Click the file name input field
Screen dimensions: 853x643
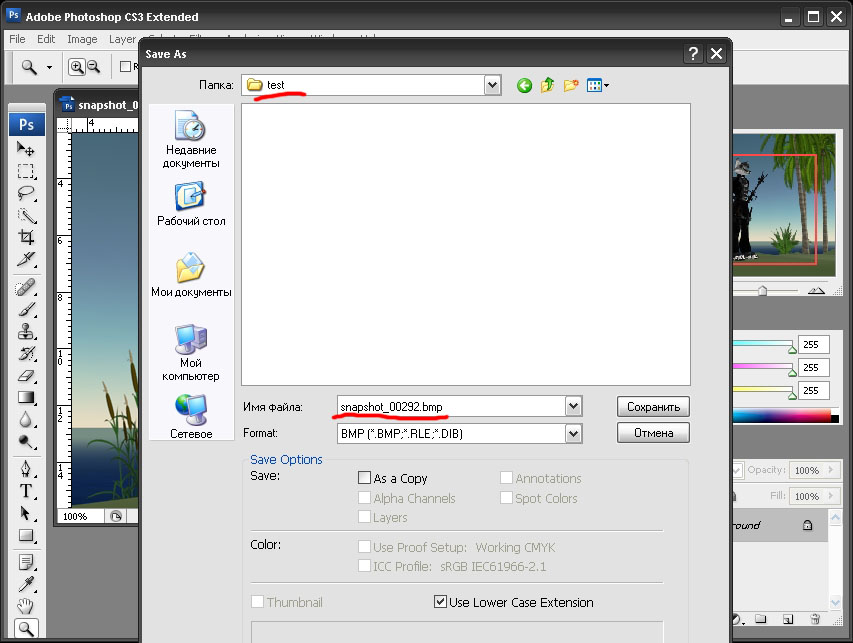coord(450,407)
